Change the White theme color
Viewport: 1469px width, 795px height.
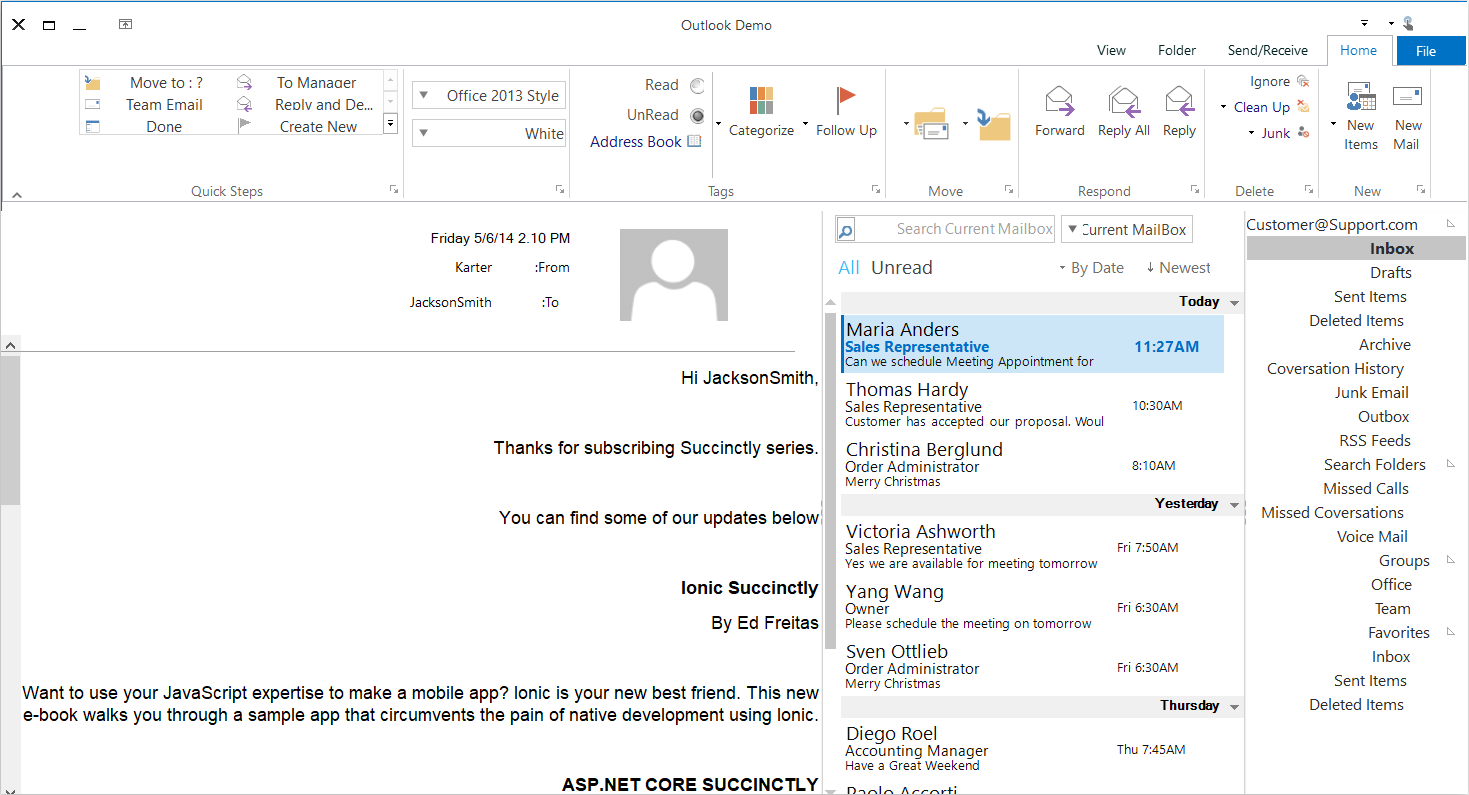point(489,132)
